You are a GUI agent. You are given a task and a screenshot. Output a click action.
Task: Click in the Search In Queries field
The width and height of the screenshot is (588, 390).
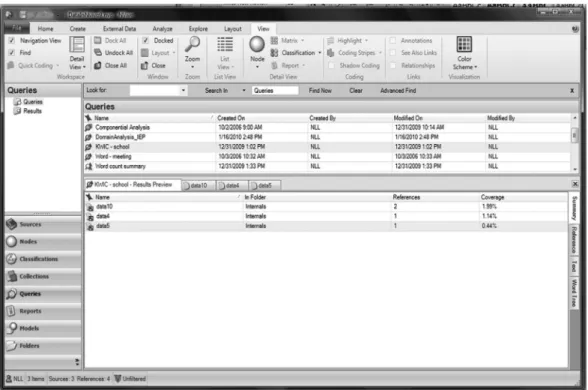point(275,90)
